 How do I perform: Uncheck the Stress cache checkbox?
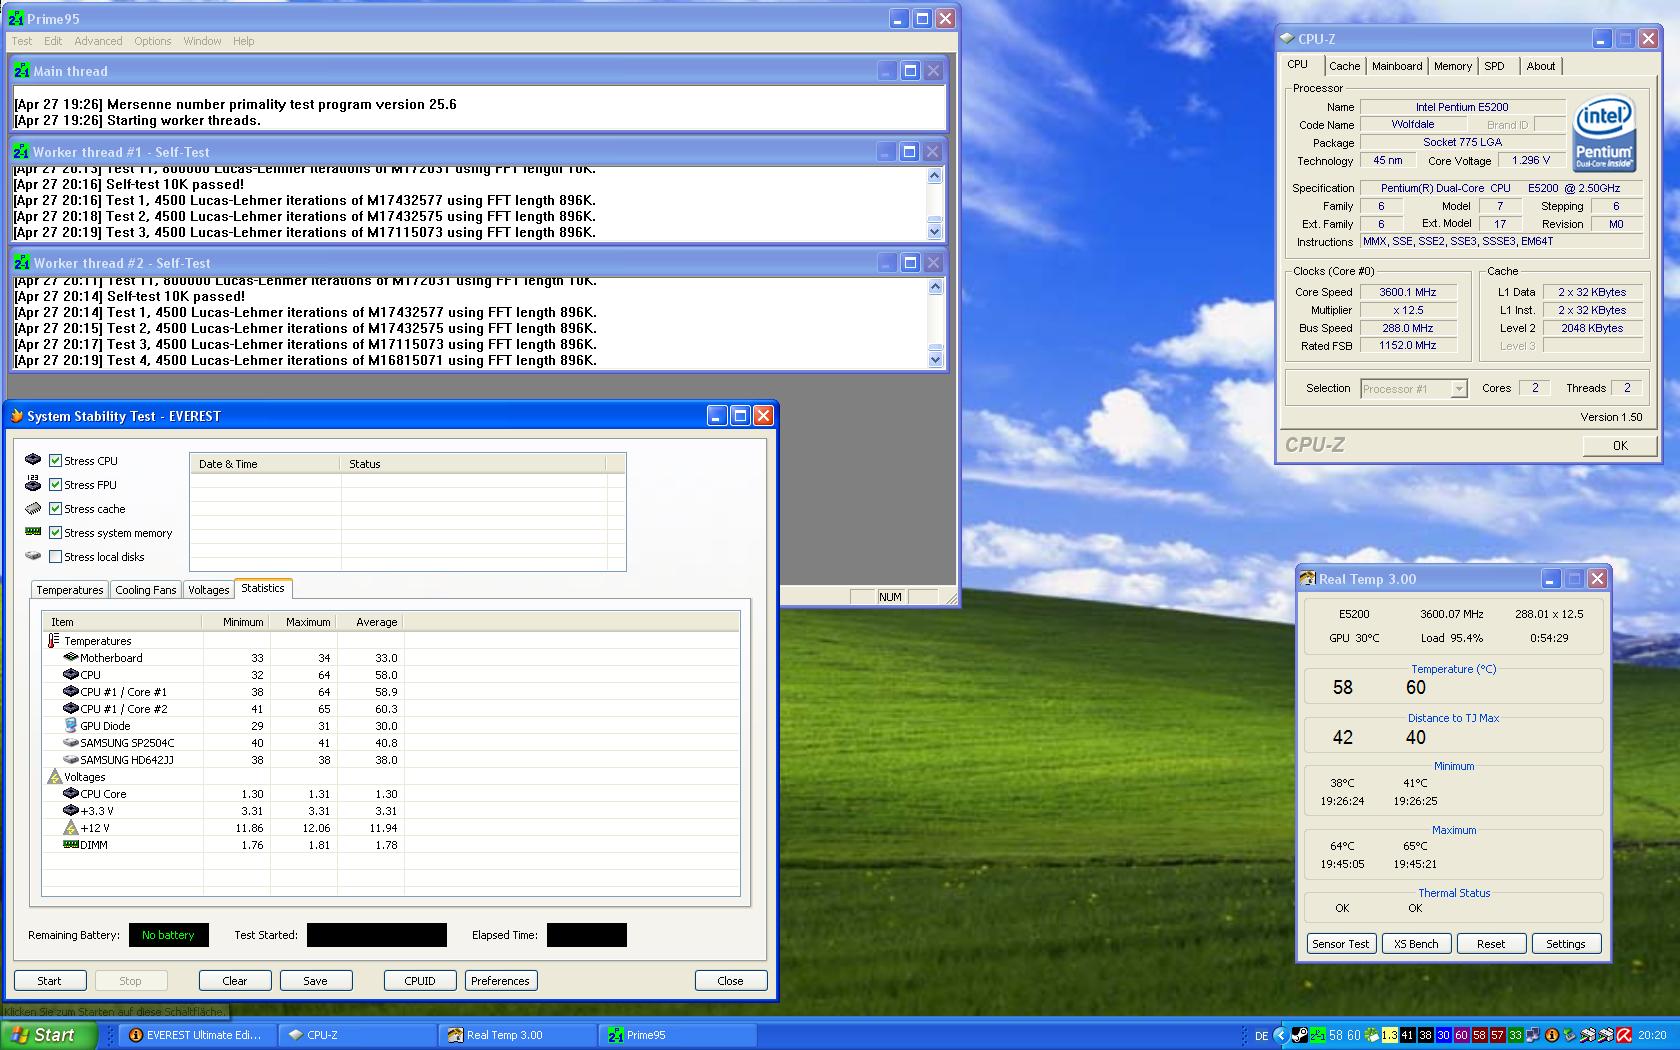tap(56, 509)
